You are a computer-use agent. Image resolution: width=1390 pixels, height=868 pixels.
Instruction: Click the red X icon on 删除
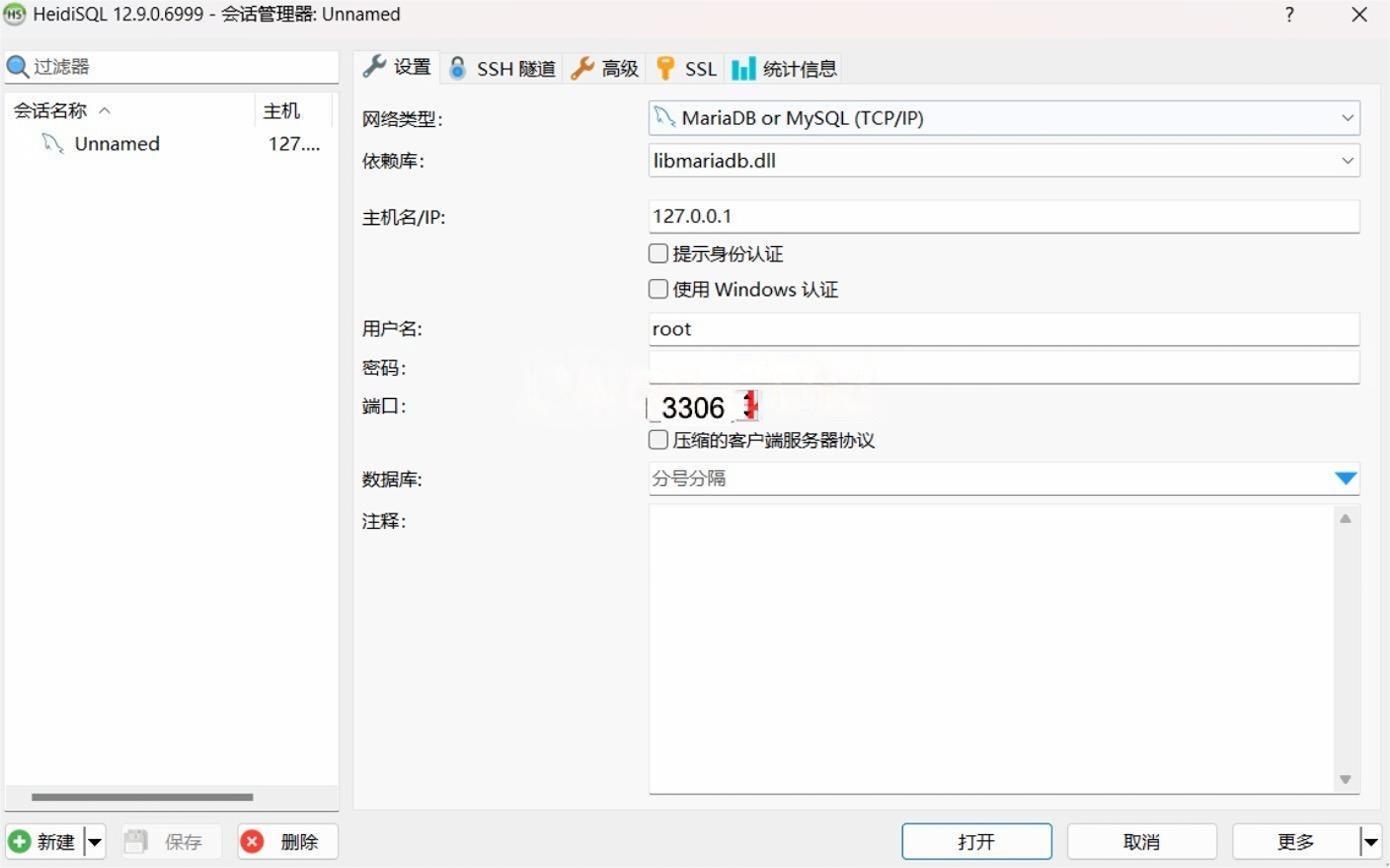click(x=252, y=841)
